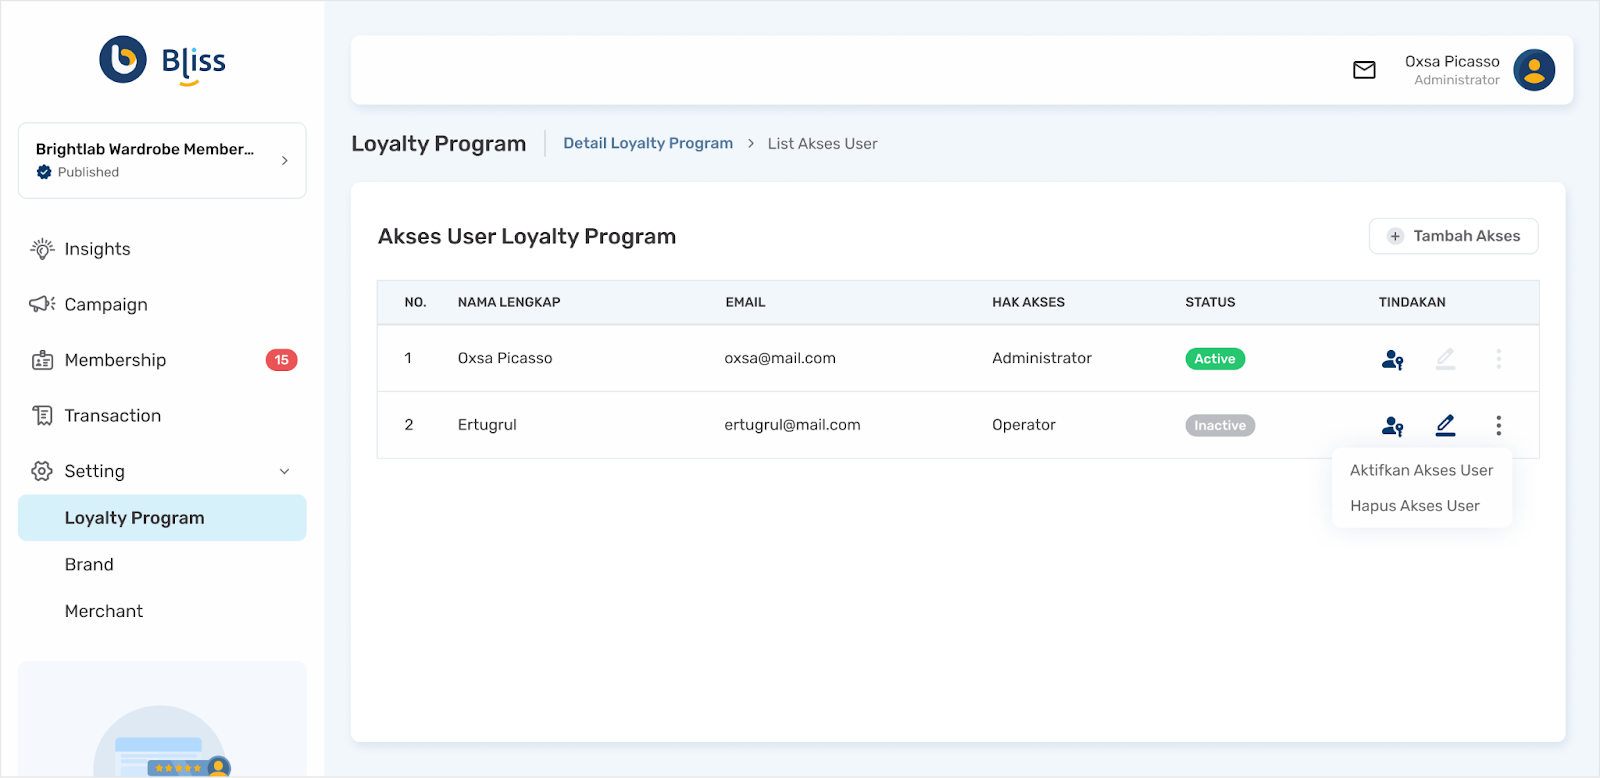The width and height of the screenshot is (1600, 778).
Task: Click the Transaction receipt icon
Action: [x=42, y=415]
